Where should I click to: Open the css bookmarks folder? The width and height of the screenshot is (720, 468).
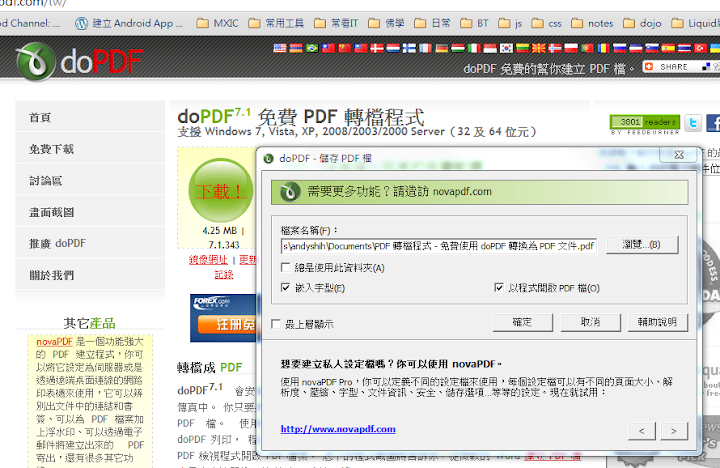pyautogui.click(x=546, y=23)
